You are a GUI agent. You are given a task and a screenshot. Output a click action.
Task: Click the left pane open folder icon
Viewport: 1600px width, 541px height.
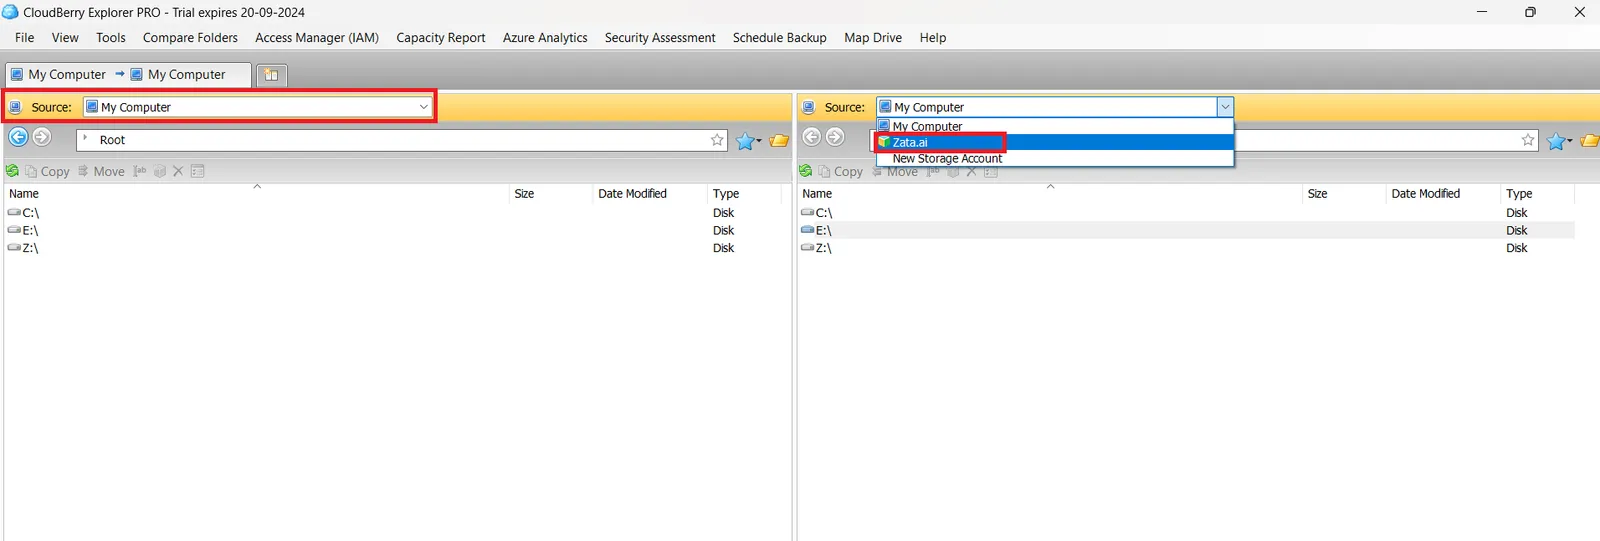click(x=779, y=140)
